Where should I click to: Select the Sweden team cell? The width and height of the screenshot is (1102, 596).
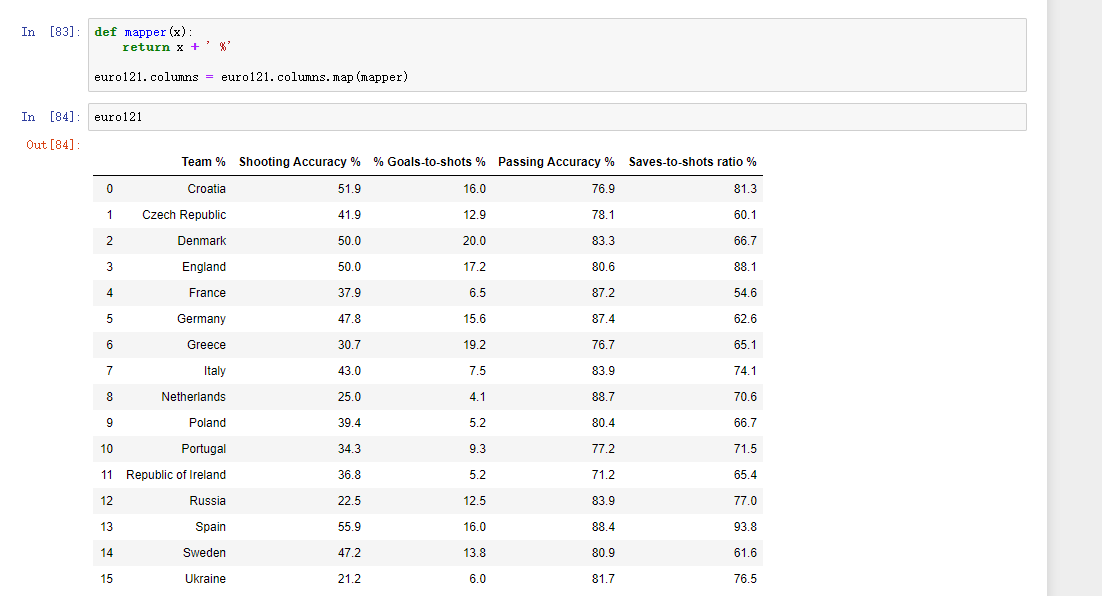pyautogui.click(x=205, y=553)
